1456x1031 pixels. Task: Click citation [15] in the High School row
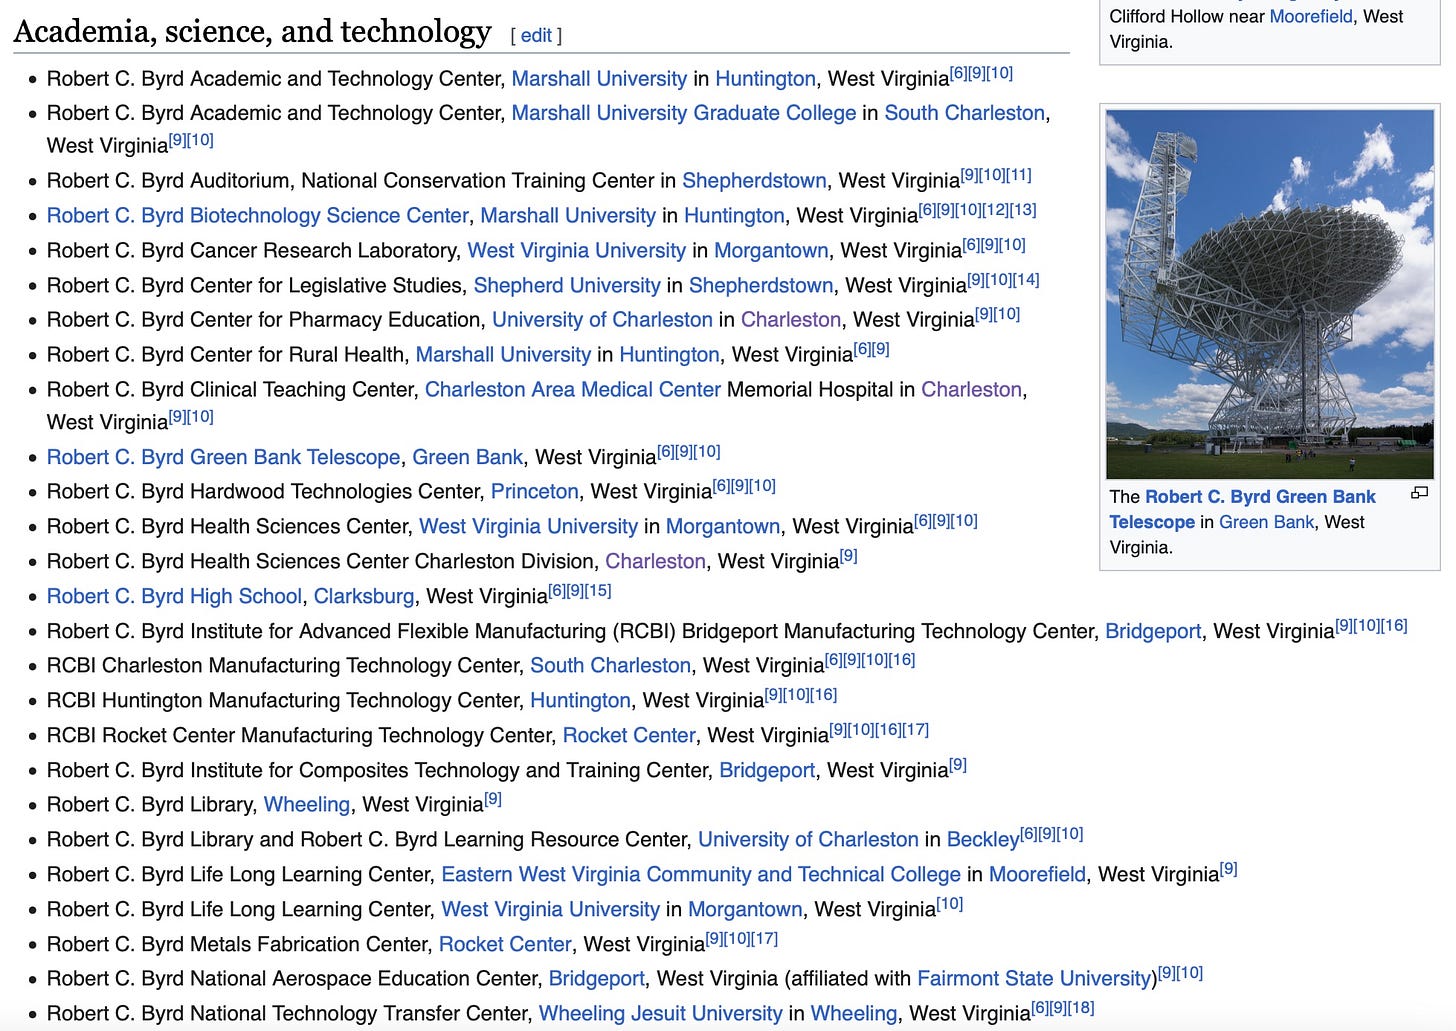pyautogui.click(x=598, y=591)
